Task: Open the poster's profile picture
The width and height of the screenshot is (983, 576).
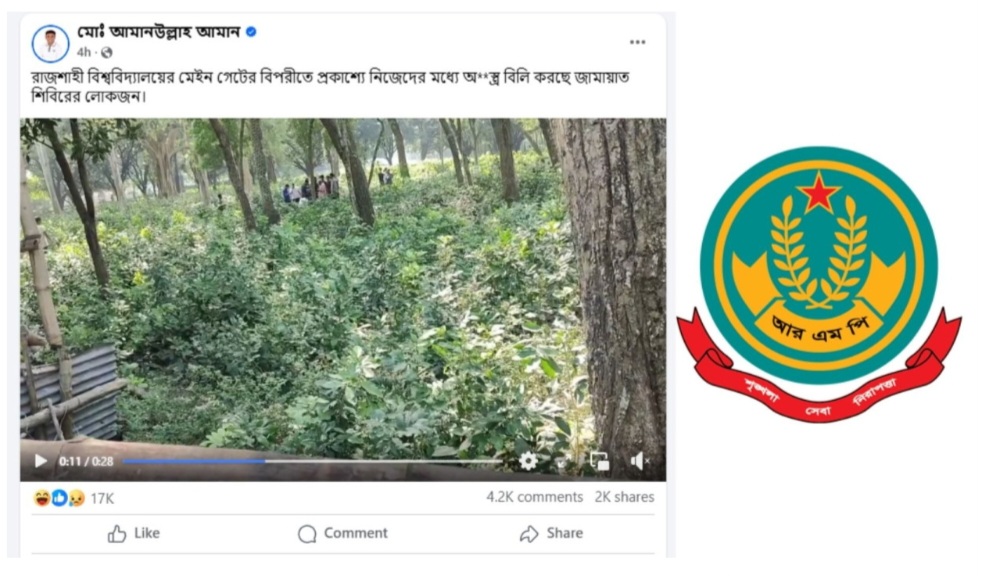Action: 50,44
